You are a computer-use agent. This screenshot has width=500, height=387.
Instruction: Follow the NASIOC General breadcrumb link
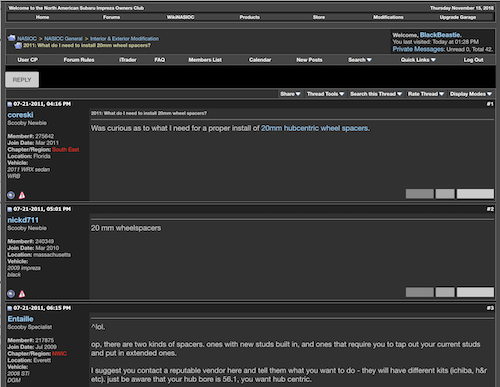[63, 39]
